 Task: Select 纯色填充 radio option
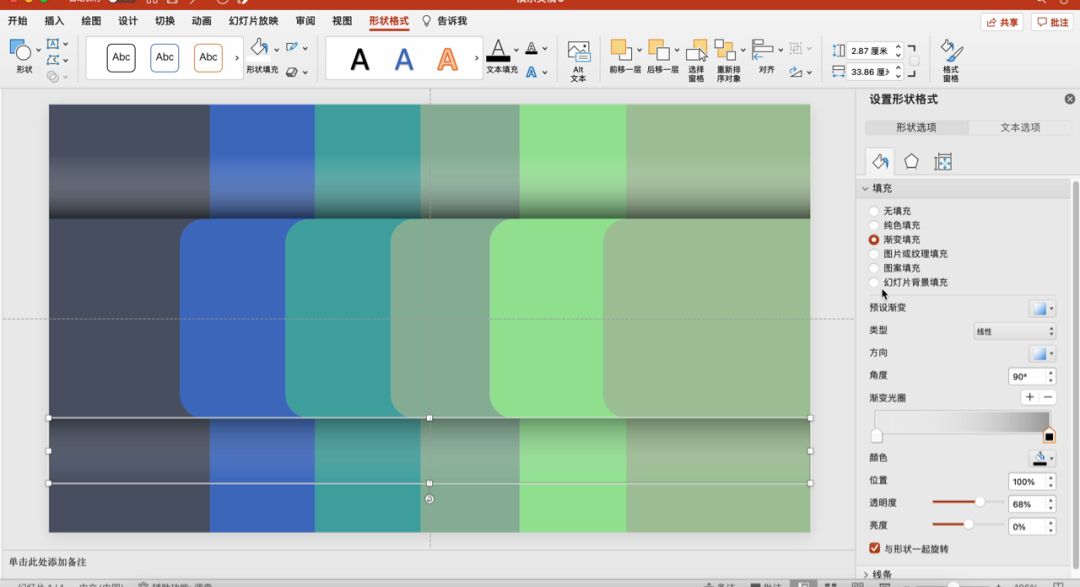point(873,225)
